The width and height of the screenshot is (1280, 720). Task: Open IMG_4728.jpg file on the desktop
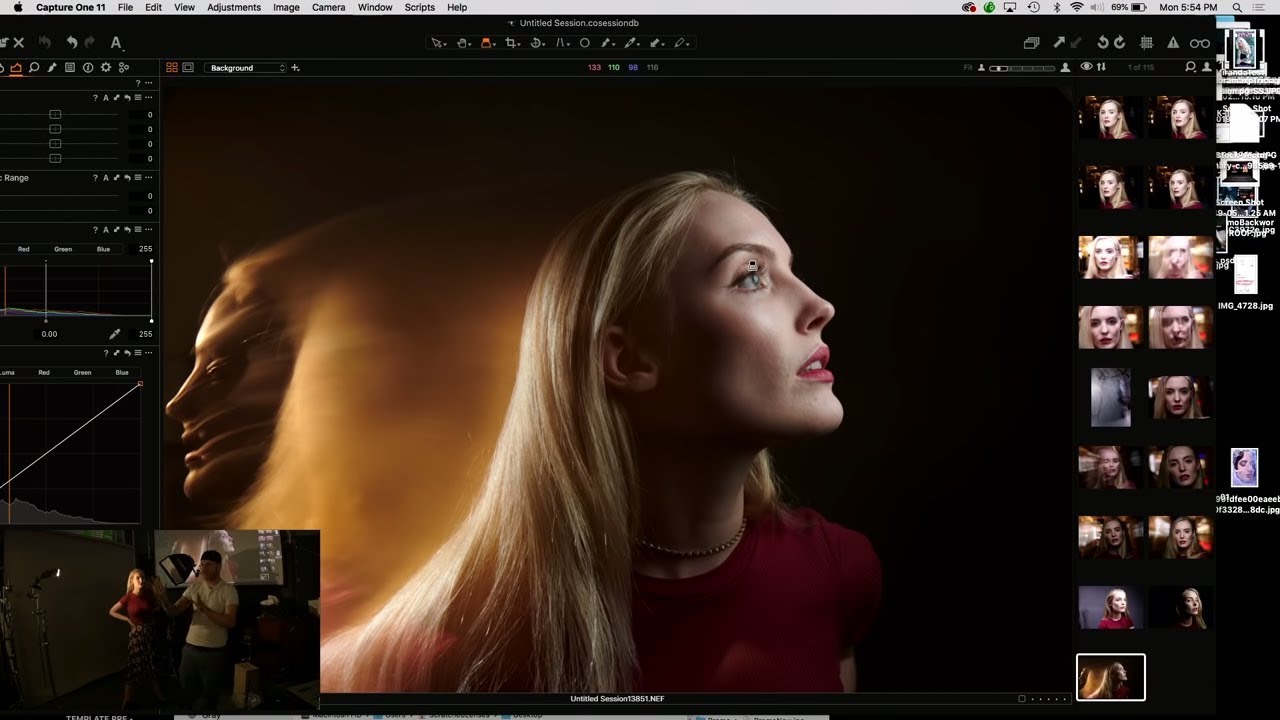tap(1245, 281)
